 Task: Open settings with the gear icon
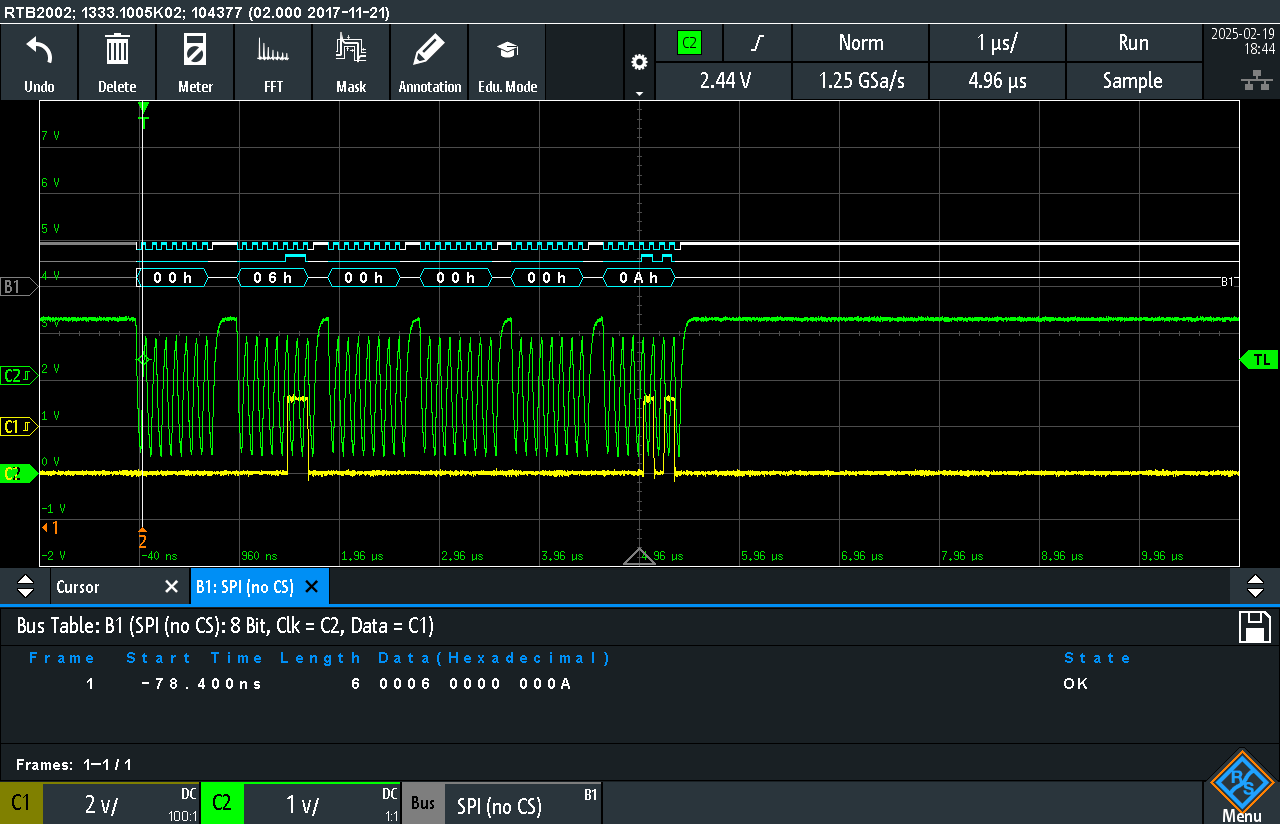tap(639, 62)
